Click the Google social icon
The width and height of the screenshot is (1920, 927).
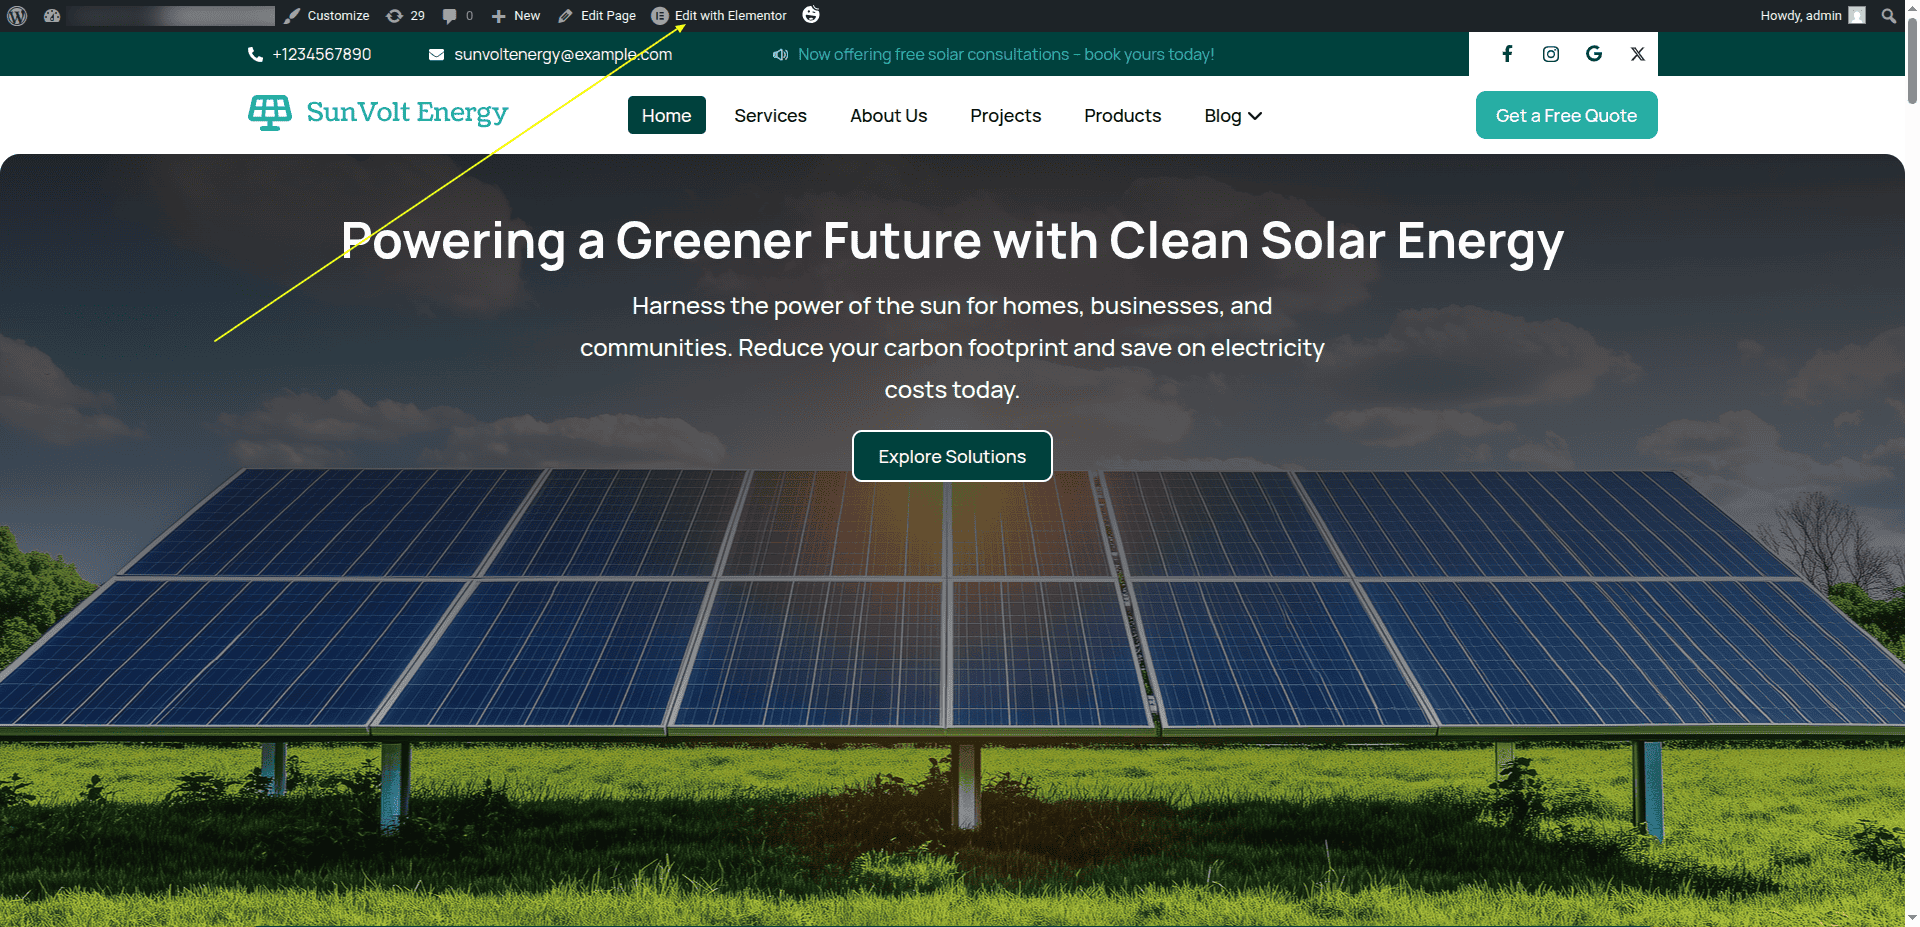1594,54
